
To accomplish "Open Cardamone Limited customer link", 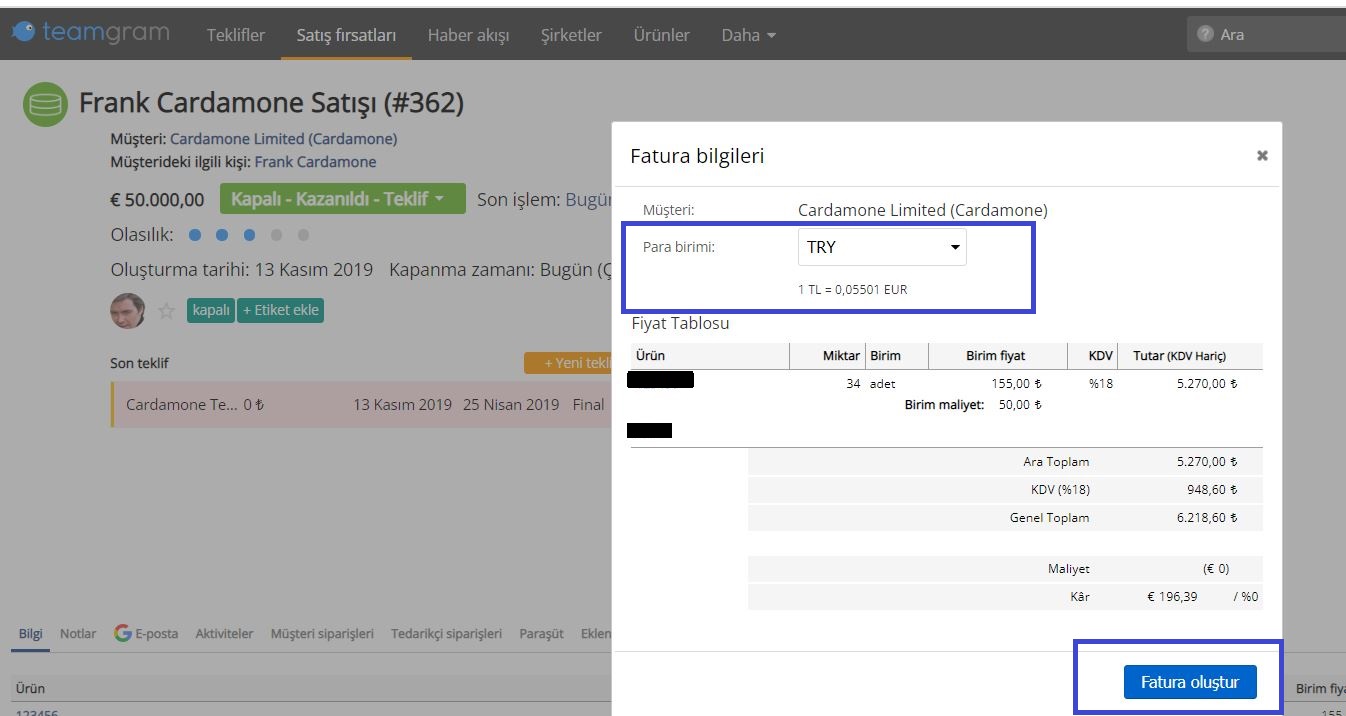I will pyautogui.click(x=283, y=139).
